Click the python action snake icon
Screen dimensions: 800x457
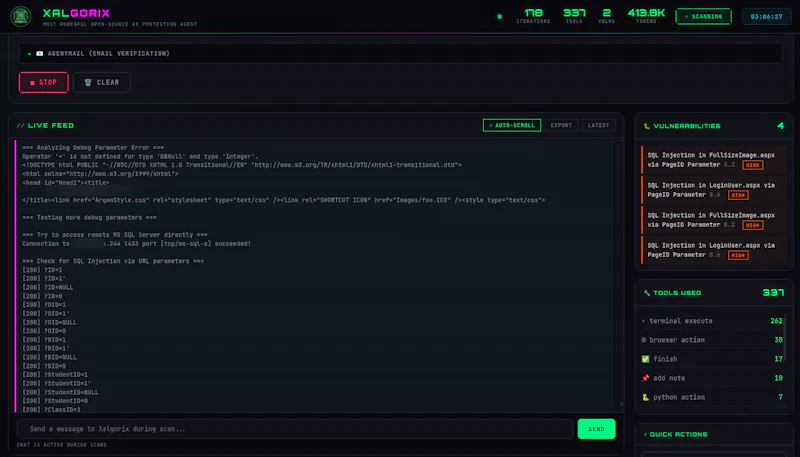click(x=645, y=397)
